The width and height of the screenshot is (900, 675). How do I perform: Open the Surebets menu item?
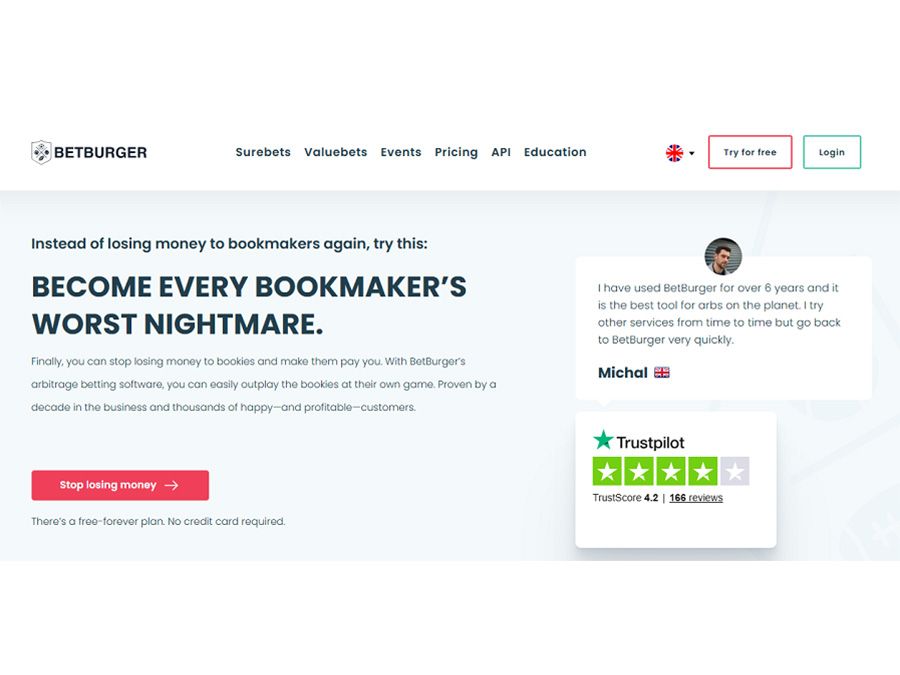click(263, 152)
